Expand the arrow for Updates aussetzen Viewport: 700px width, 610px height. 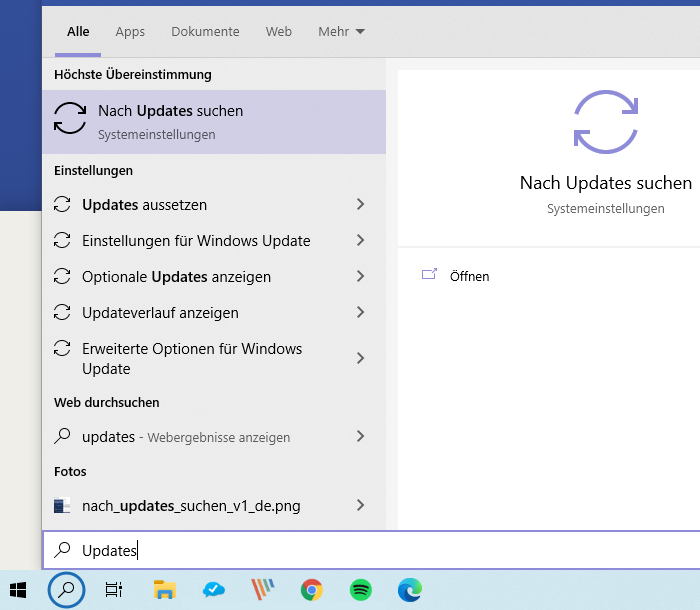(x=361, y=205)
